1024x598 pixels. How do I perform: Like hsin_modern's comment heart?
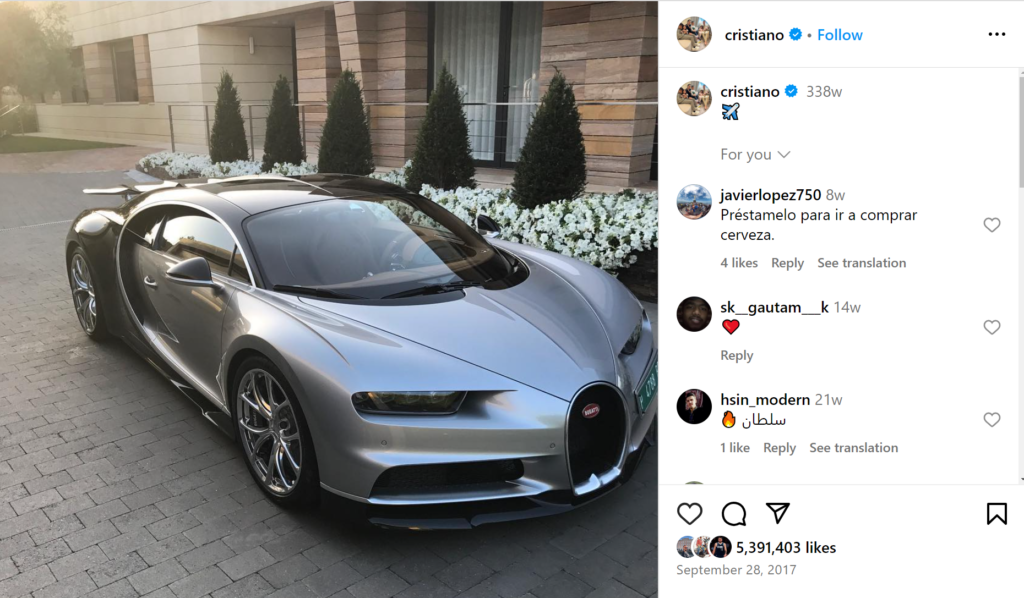[x=991, y=419]
